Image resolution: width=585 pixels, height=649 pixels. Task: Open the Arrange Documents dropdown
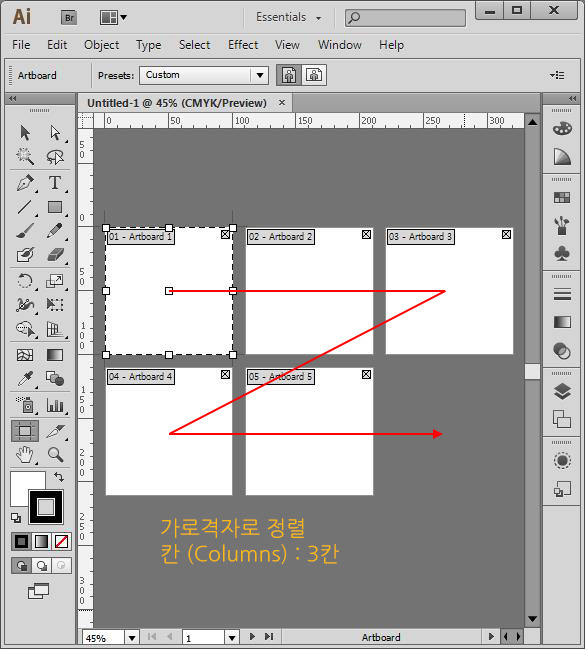(113, 17)
